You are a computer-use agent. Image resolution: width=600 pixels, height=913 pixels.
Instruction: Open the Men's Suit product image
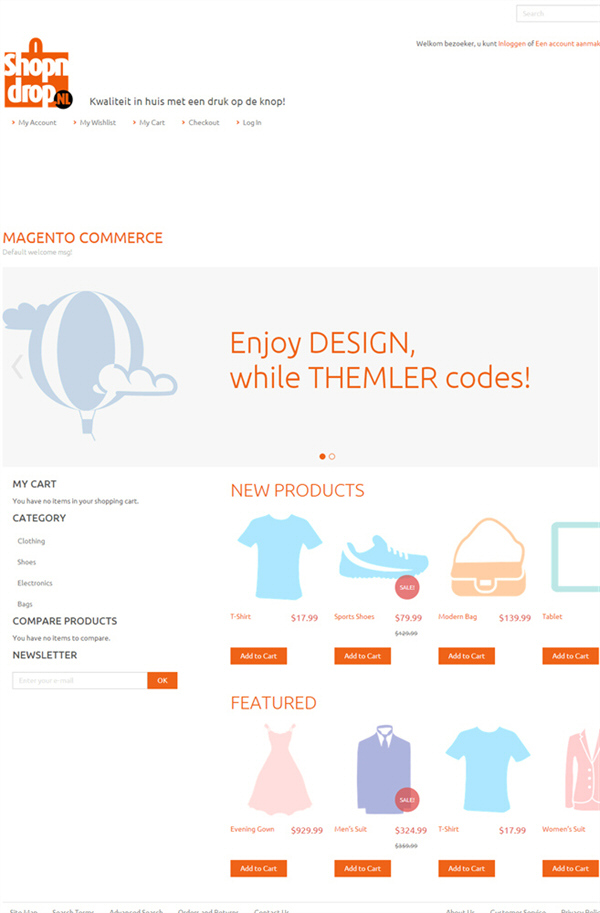tap(383, 769)
